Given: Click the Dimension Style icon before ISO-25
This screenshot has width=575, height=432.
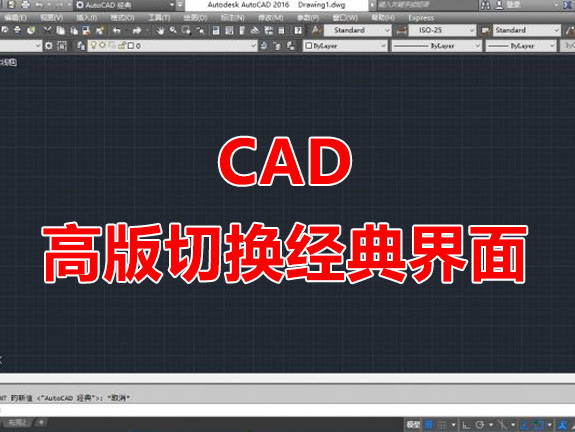Looking at the screenshot, I should (402, 30).
